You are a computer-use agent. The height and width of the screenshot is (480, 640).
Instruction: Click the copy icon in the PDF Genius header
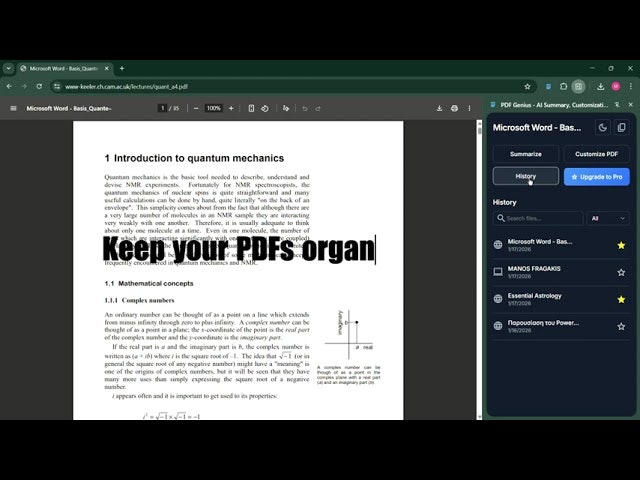[x=622, y=128]
